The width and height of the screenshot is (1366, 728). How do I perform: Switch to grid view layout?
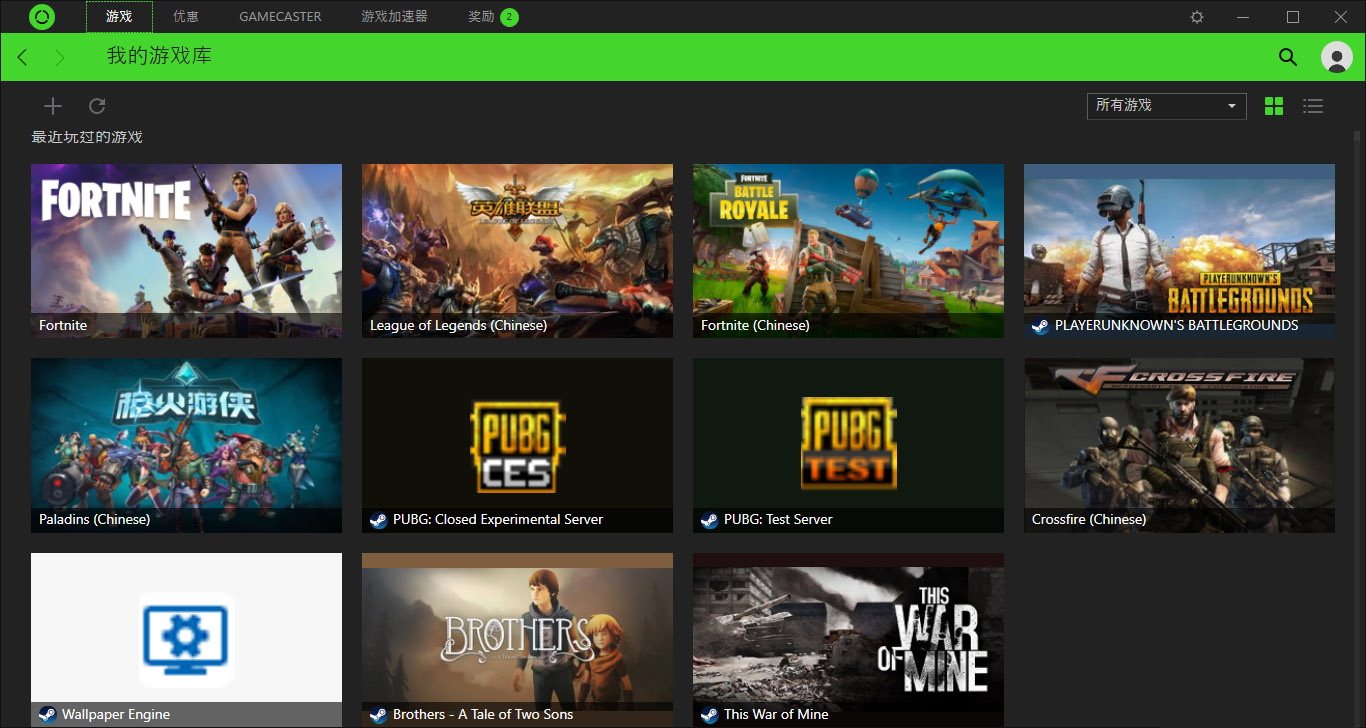tap(1274, 106)
